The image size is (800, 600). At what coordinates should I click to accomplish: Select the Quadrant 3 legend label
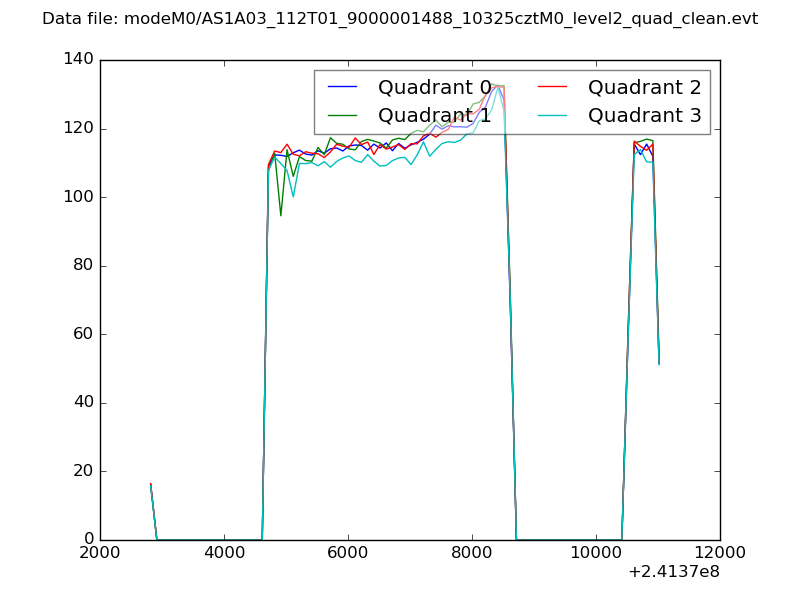[x=644, y=116]
